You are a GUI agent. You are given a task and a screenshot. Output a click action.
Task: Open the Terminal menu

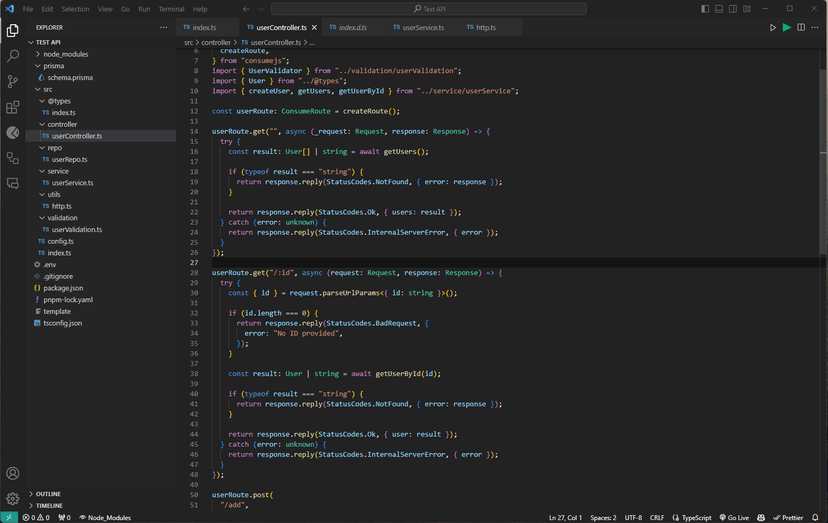click(171, 9)
